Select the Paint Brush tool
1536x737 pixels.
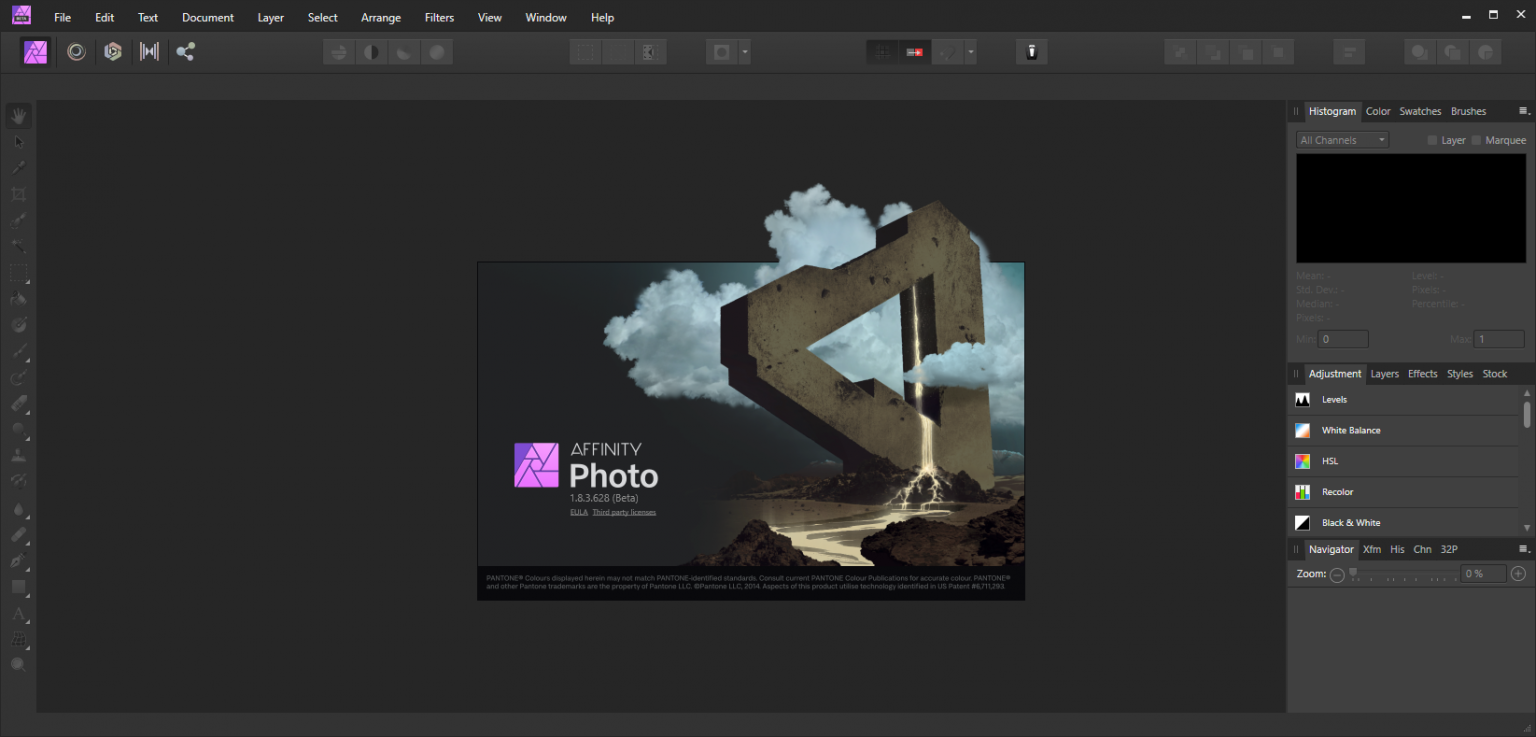(19, 351)
